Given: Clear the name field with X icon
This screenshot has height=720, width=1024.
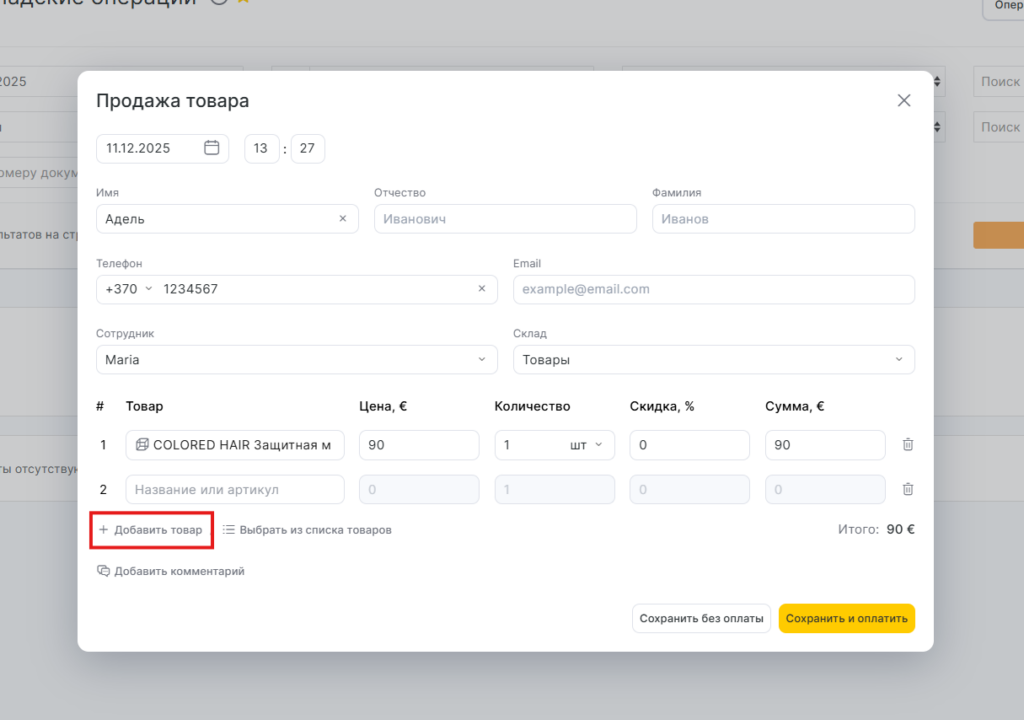Looking at the screenshot, I should pos(342,219).
